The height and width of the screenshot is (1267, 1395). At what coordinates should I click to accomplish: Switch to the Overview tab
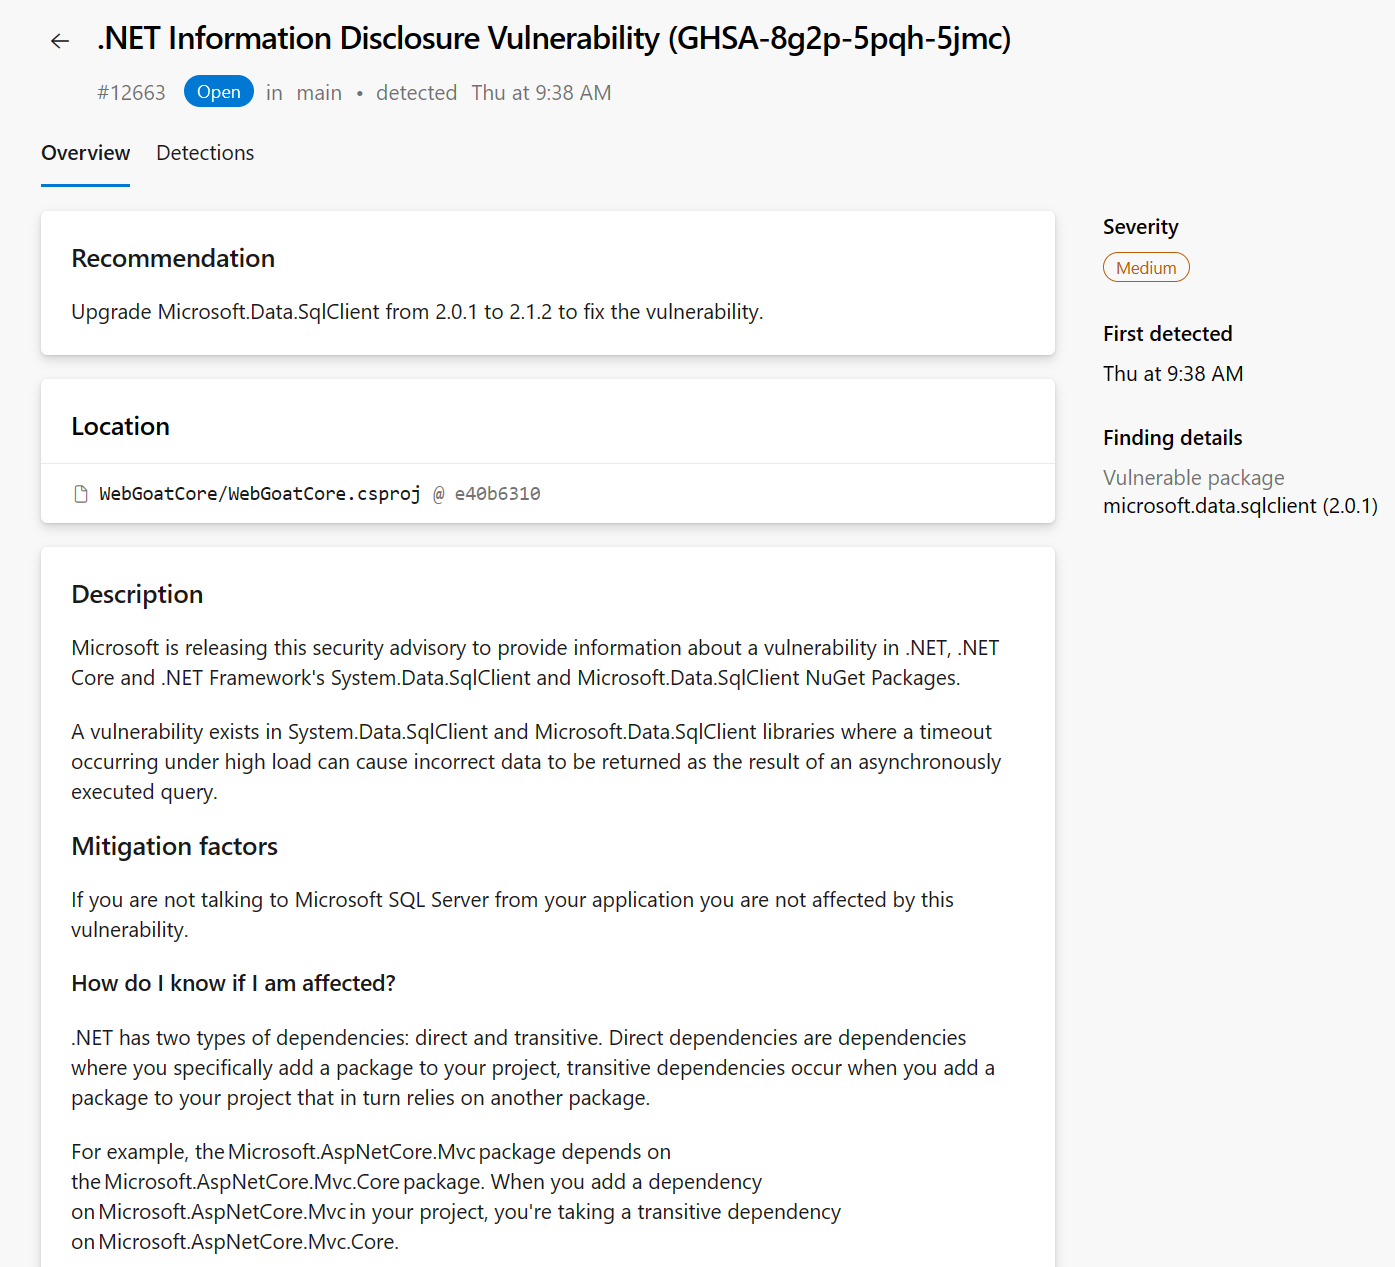[85, 153]
